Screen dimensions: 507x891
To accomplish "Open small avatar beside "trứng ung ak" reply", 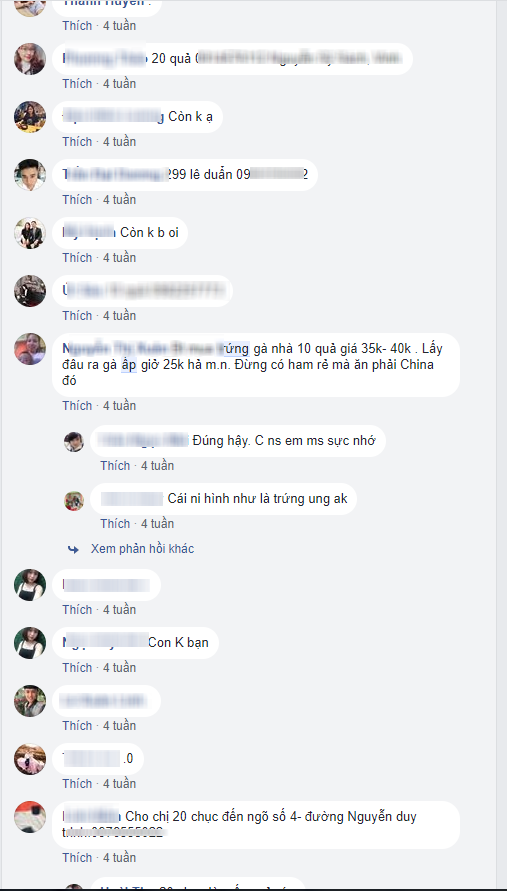I will tap(74, 501).
